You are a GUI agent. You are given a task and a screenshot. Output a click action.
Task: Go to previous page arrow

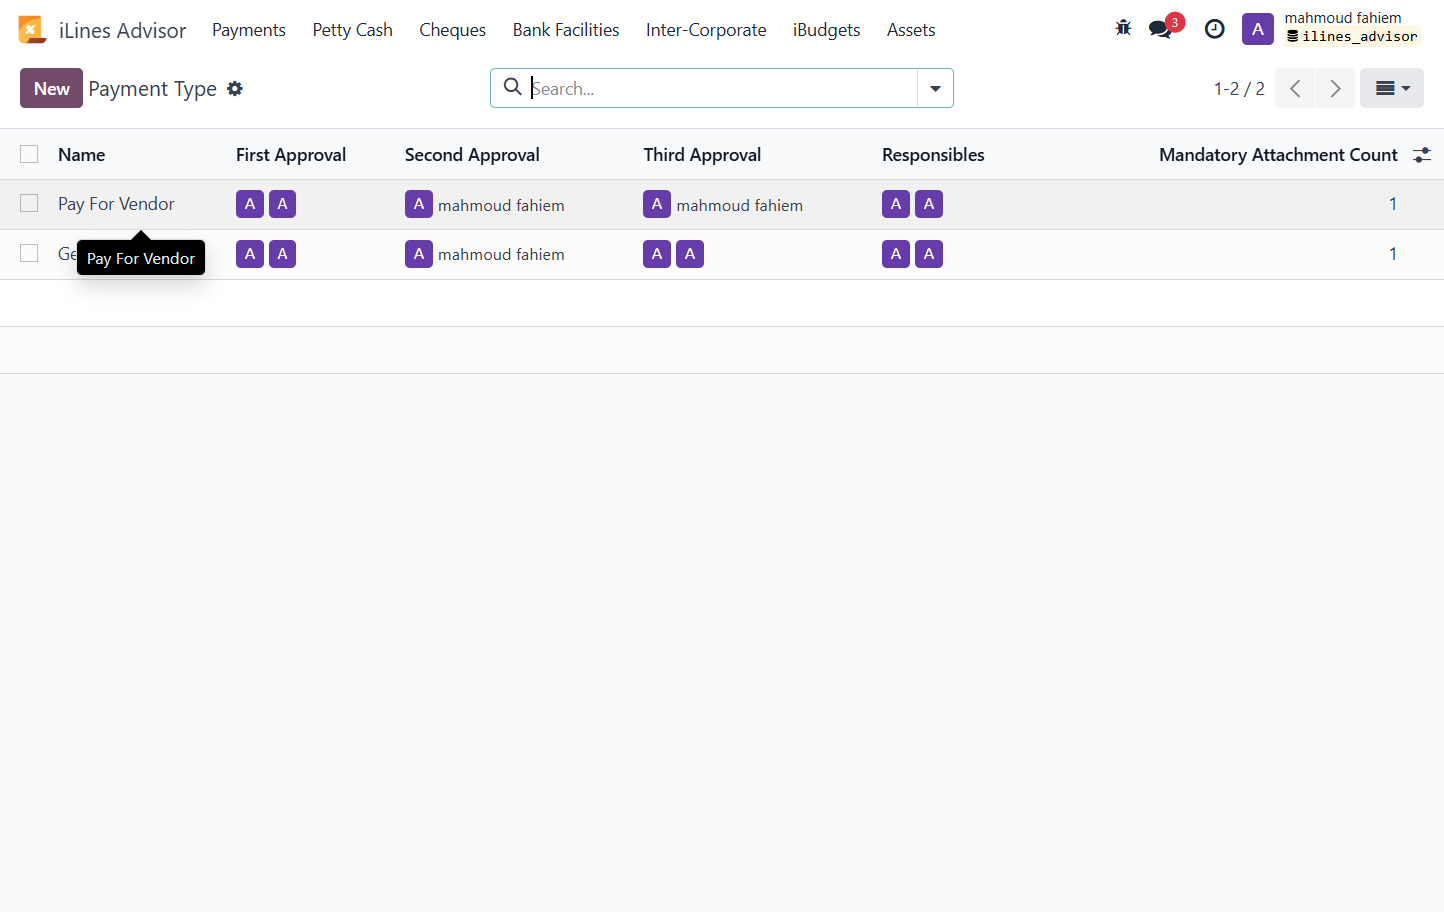[x=1295, y=88]
